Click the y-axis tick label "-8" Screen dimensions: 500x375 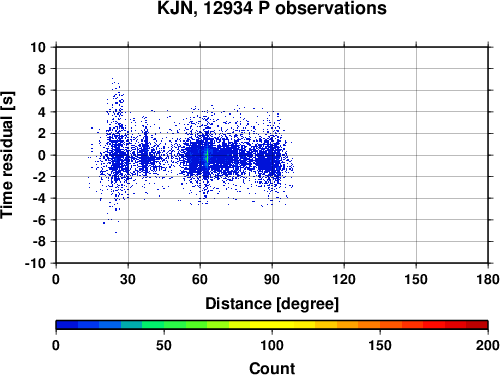click(39, 242)
